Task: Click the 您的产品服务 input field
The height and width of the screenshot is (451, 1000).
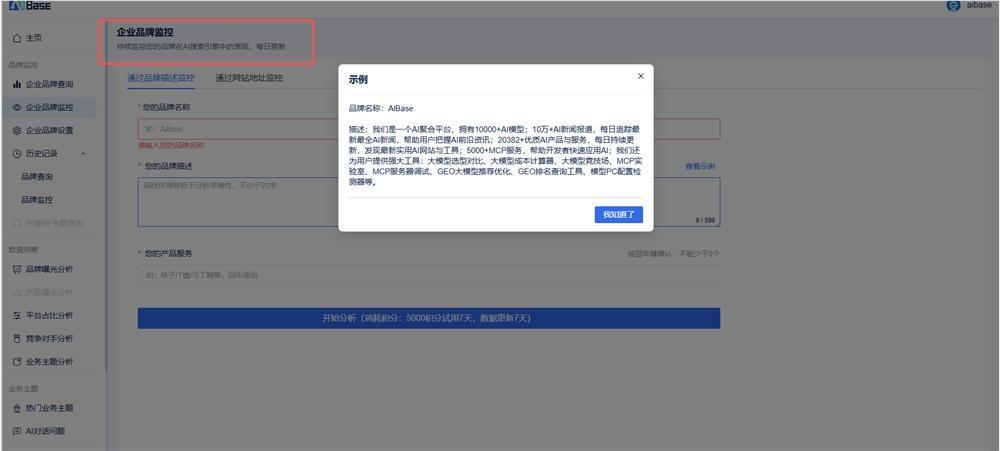Action: (428, 275)
